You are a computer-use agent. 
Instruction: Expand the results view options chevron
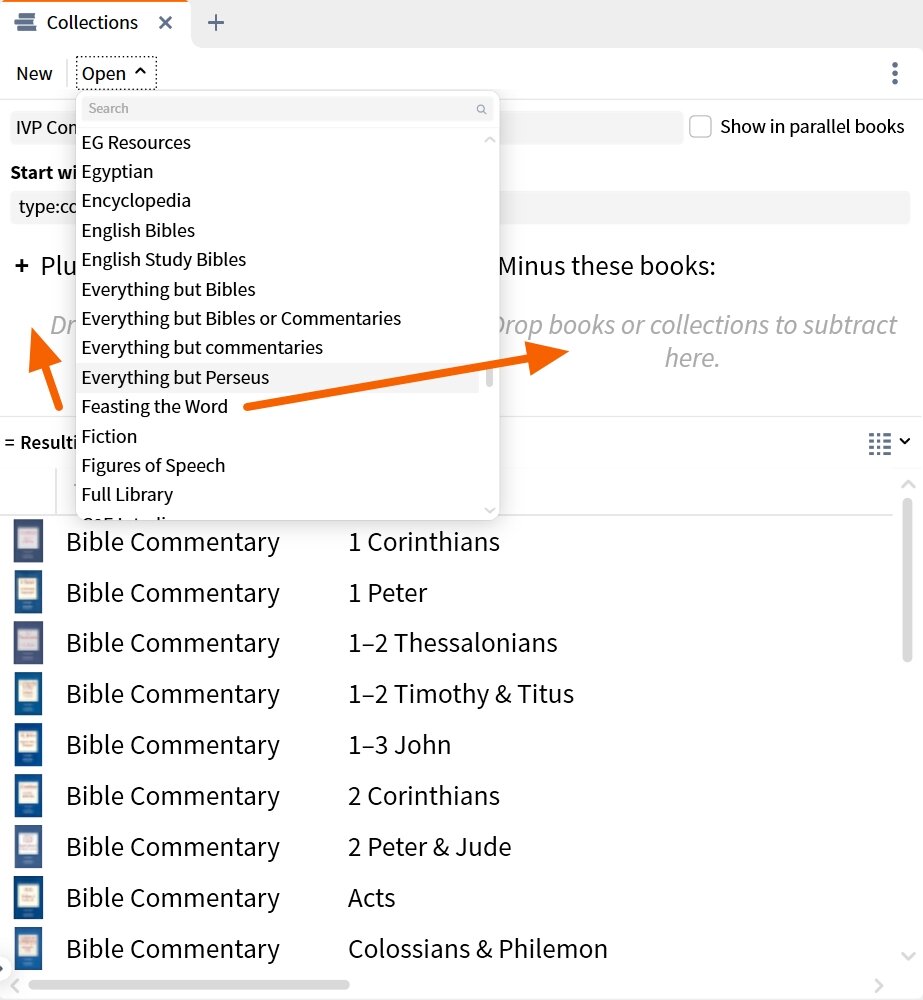pyautogui.click(x=905, y=441)
